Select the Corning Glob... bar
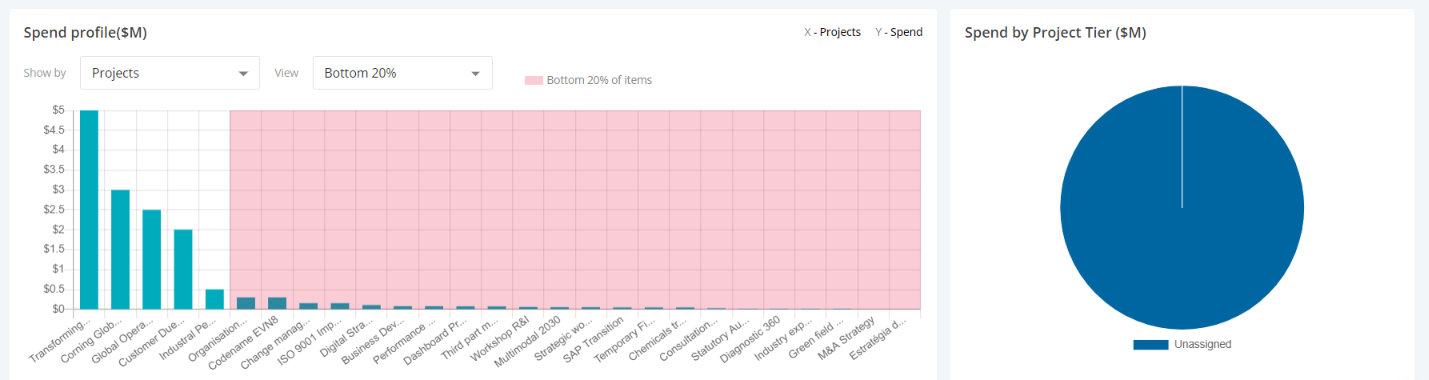 point(120,249)
